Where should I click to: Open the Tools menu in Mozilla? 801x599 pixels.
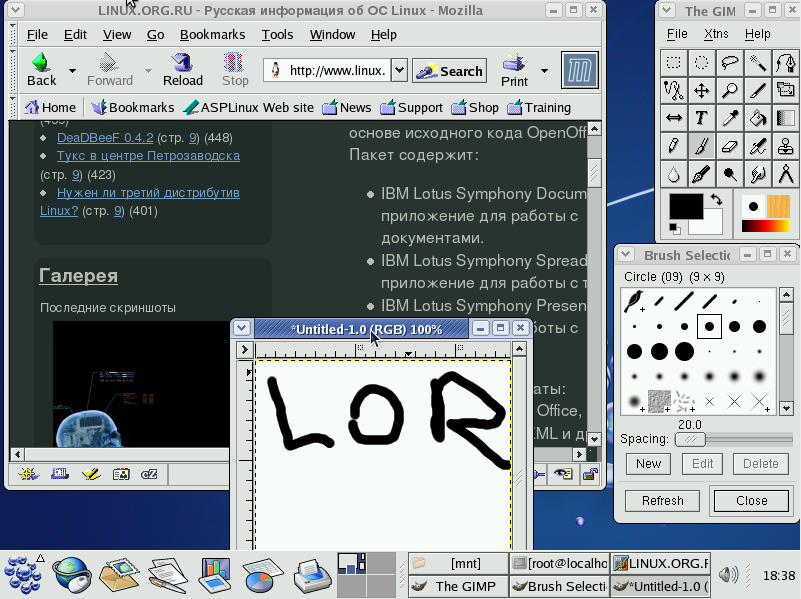coord(277,34)
